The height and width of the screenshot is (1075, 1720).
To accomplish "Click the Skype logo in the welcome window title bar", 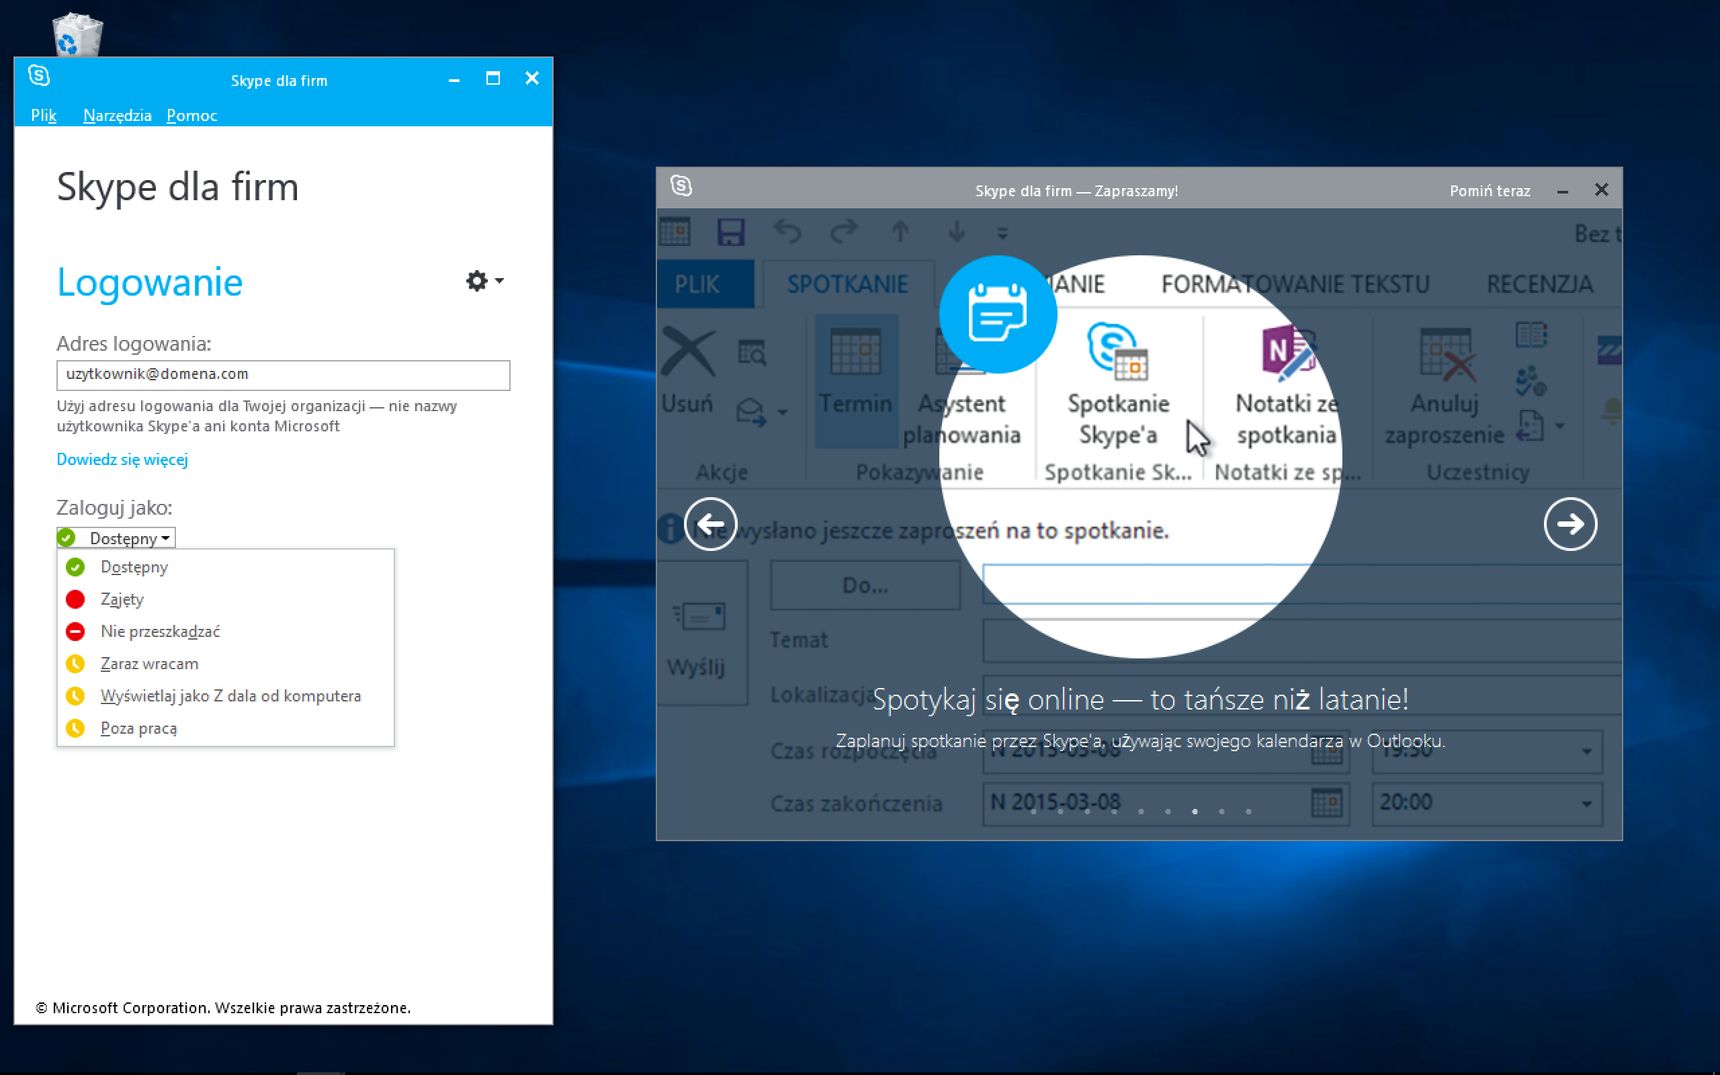I will [681, 186].
